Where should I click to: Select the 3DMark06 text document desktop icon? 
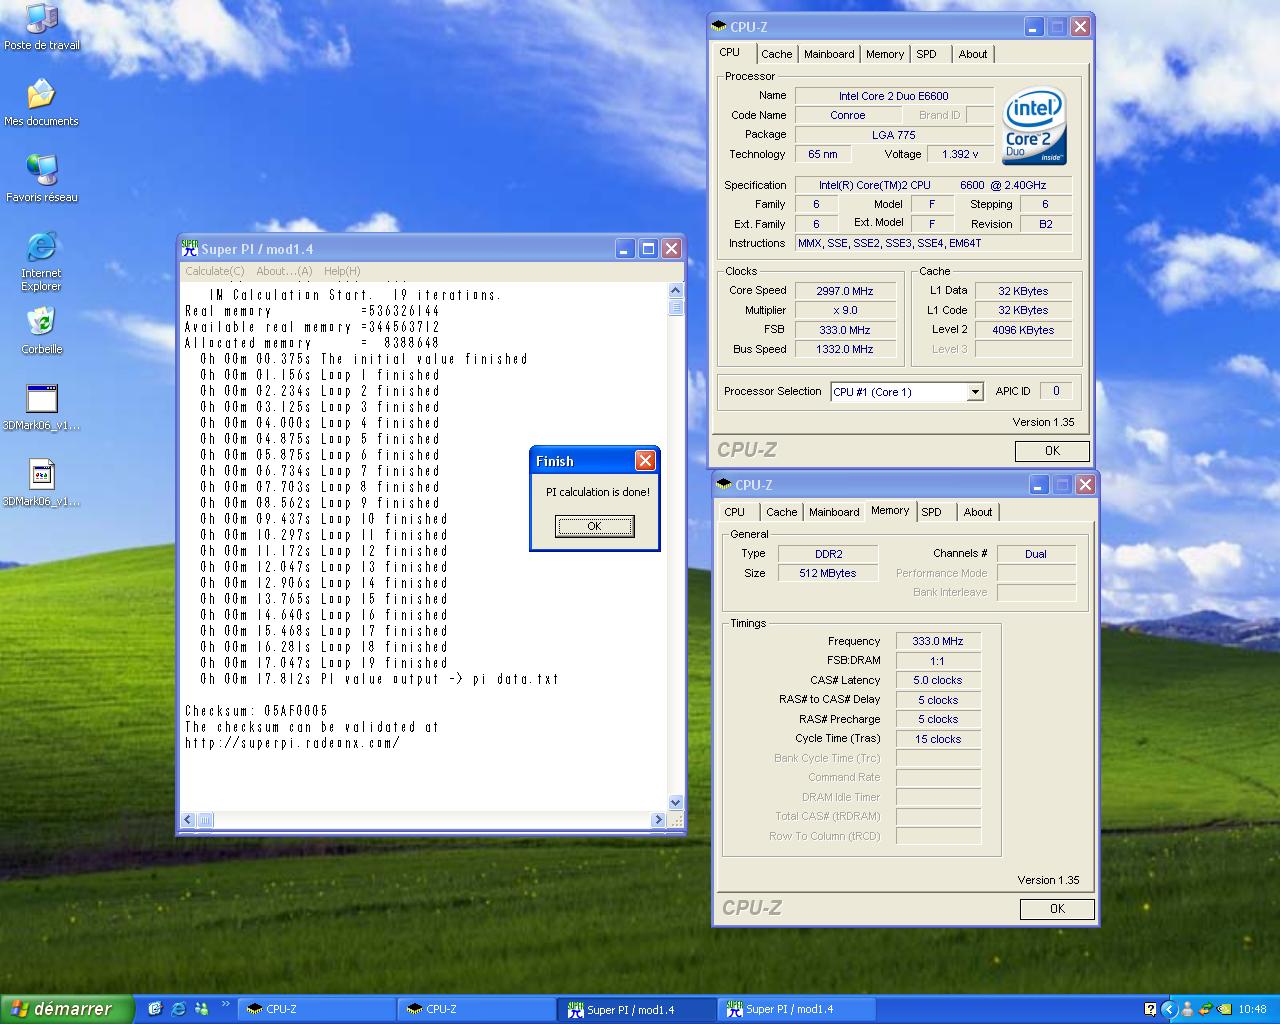(41, 483)
